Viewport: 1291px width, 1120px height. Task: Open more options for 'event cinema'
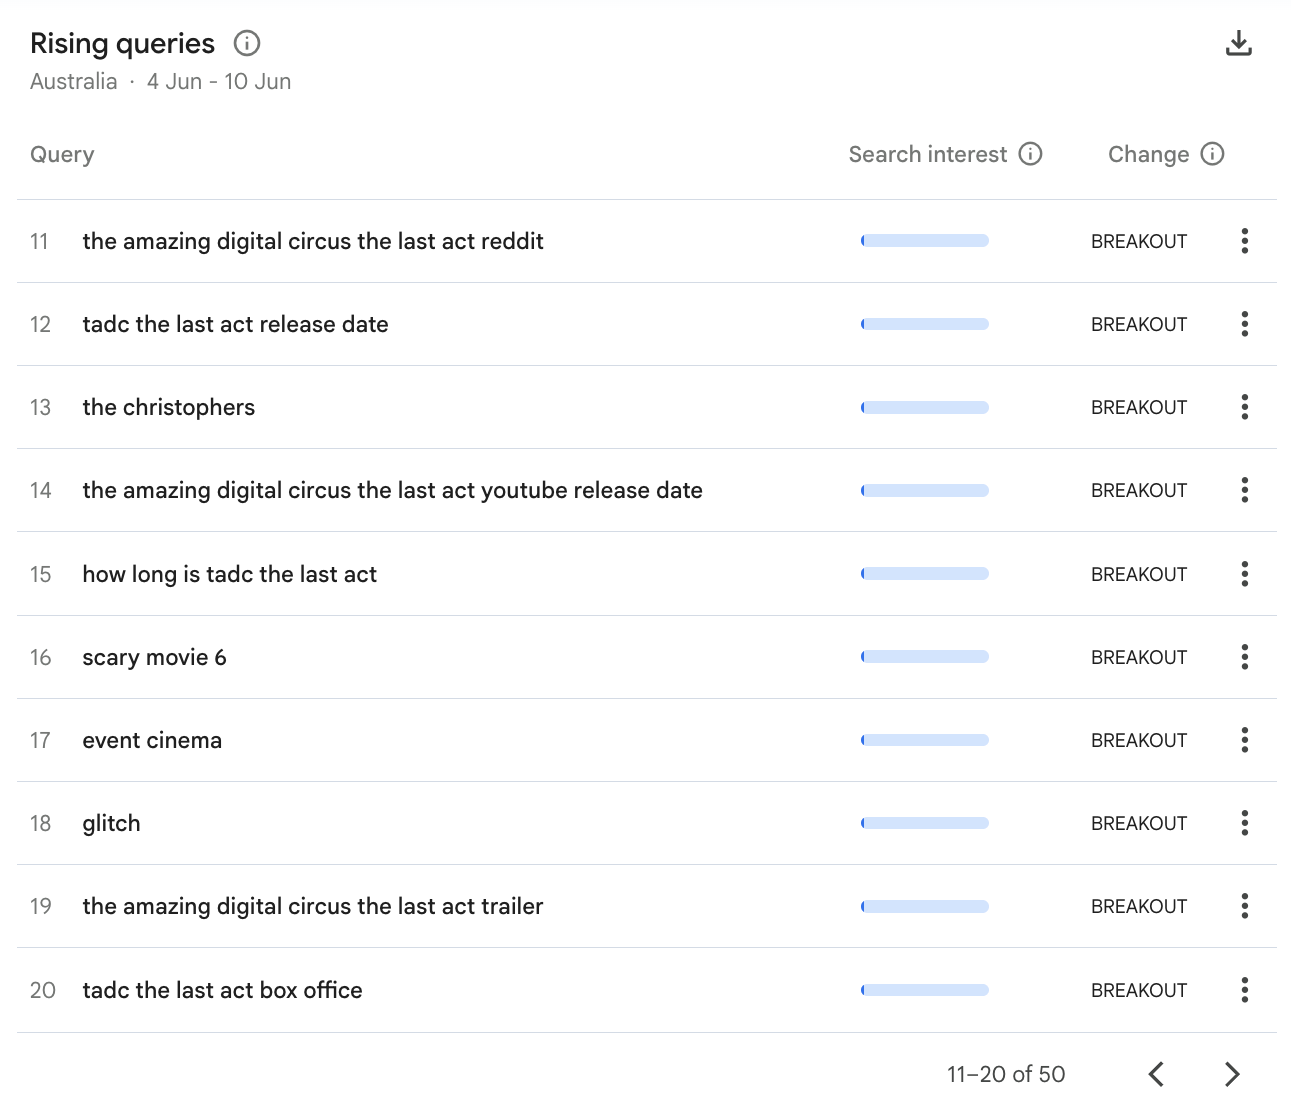[x=1244, y=740]
